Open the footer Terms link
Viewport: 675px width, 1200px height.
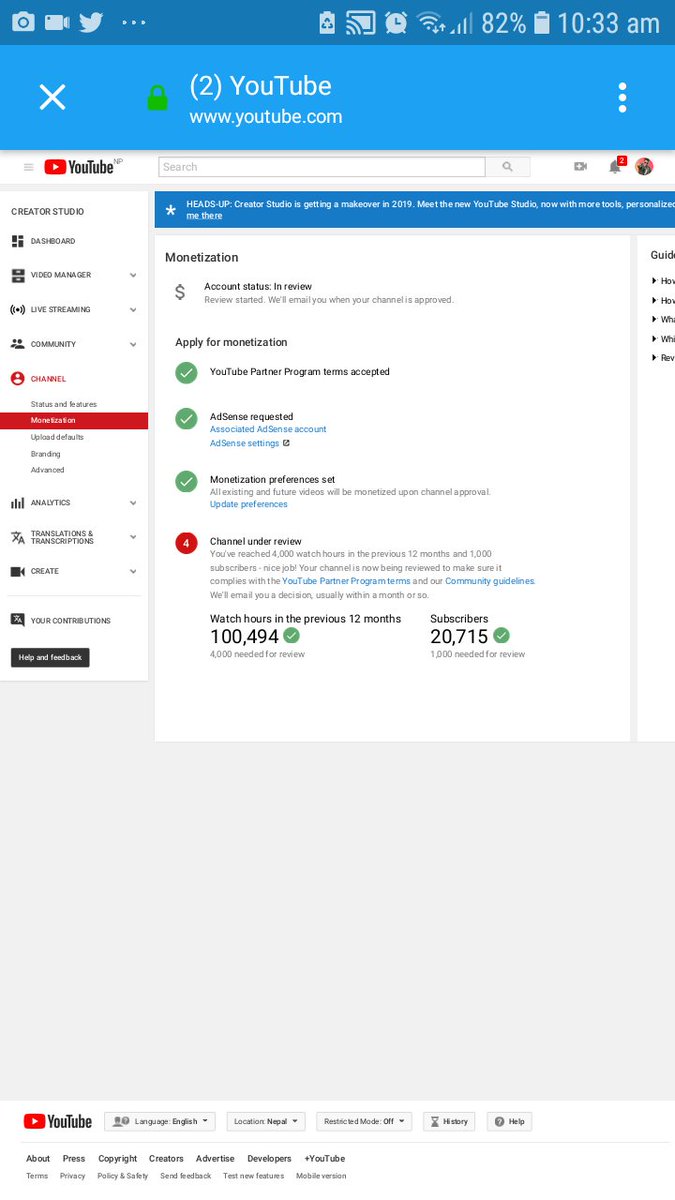(x=37, y=1176)
